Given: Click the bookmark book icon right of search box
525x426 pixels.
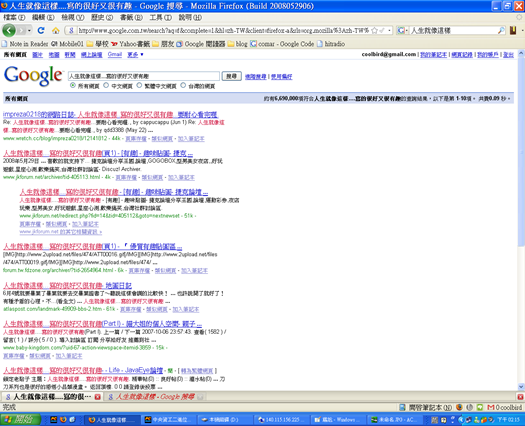Looking at the screenshot, I should pos(513,30).
